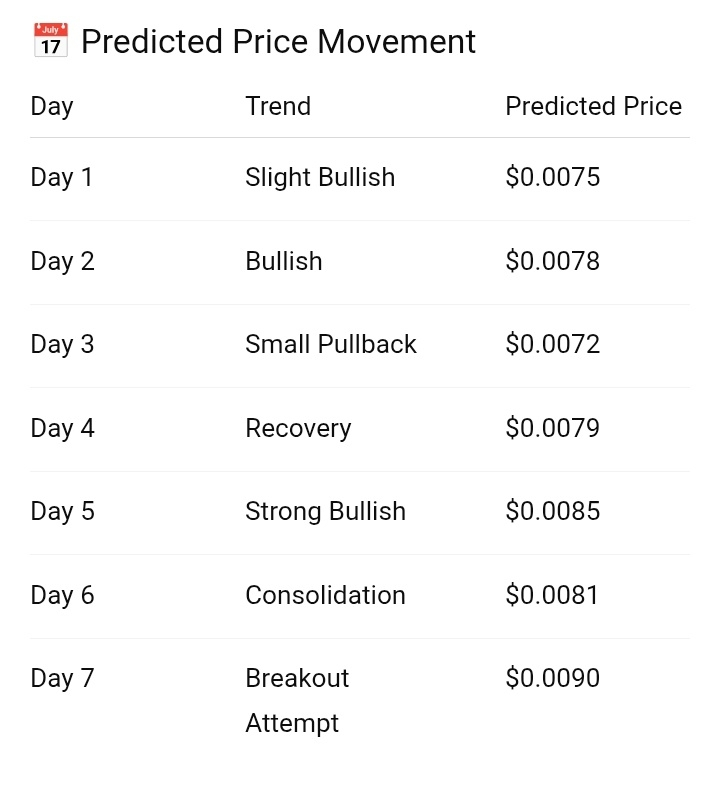Screen dimensions: 720x794
Task: Click the Predicted Price Movement heading
Action: point(278,42)
